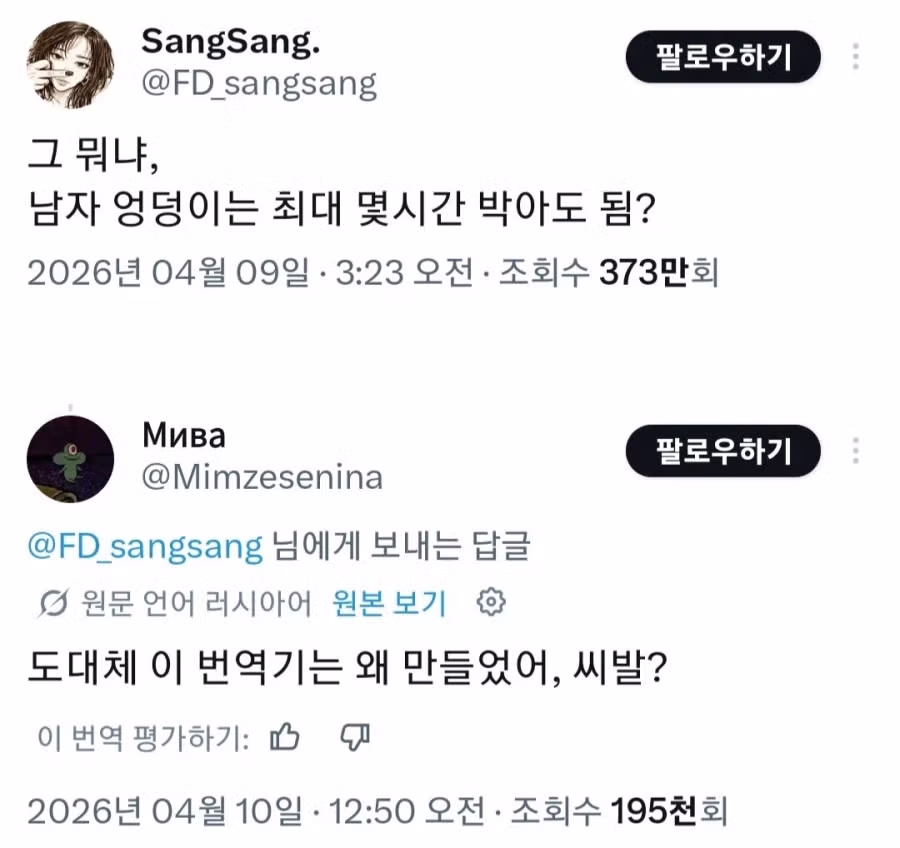Open the more options menu on Мива's reply
900x848 pixels.
[x=856, y=450]
